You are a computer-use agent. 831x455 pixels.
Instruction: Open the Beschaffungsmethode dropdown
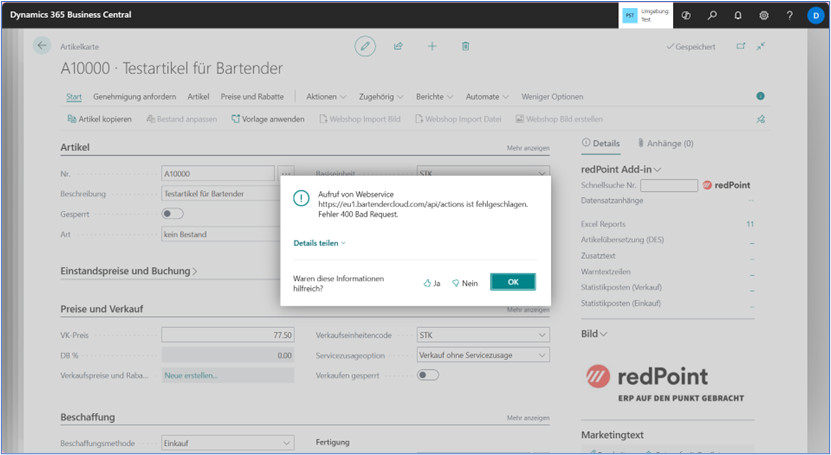tap(286, 442)
